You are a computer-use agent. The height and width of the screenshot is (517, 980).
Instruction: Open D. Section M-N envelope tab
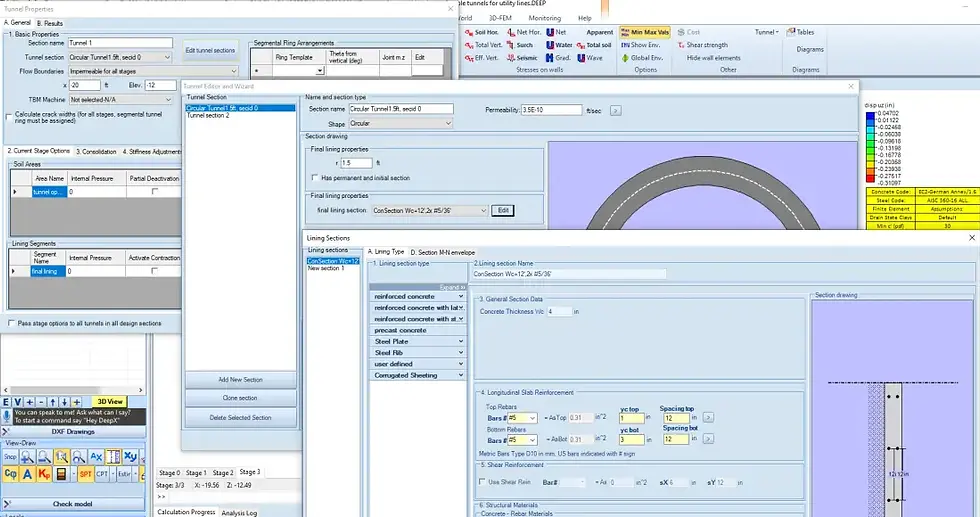pos(442,252)
